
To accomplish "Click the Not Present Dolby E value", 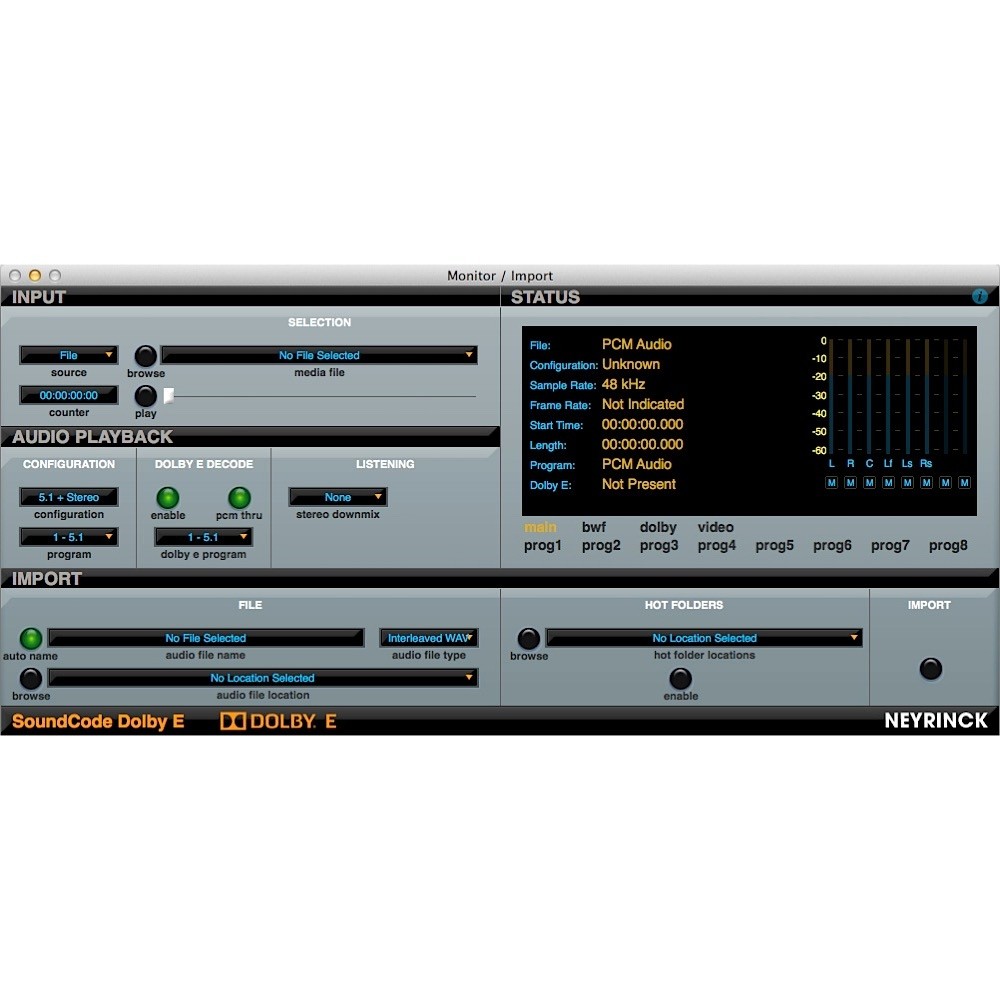I will (x=638, y=484).
